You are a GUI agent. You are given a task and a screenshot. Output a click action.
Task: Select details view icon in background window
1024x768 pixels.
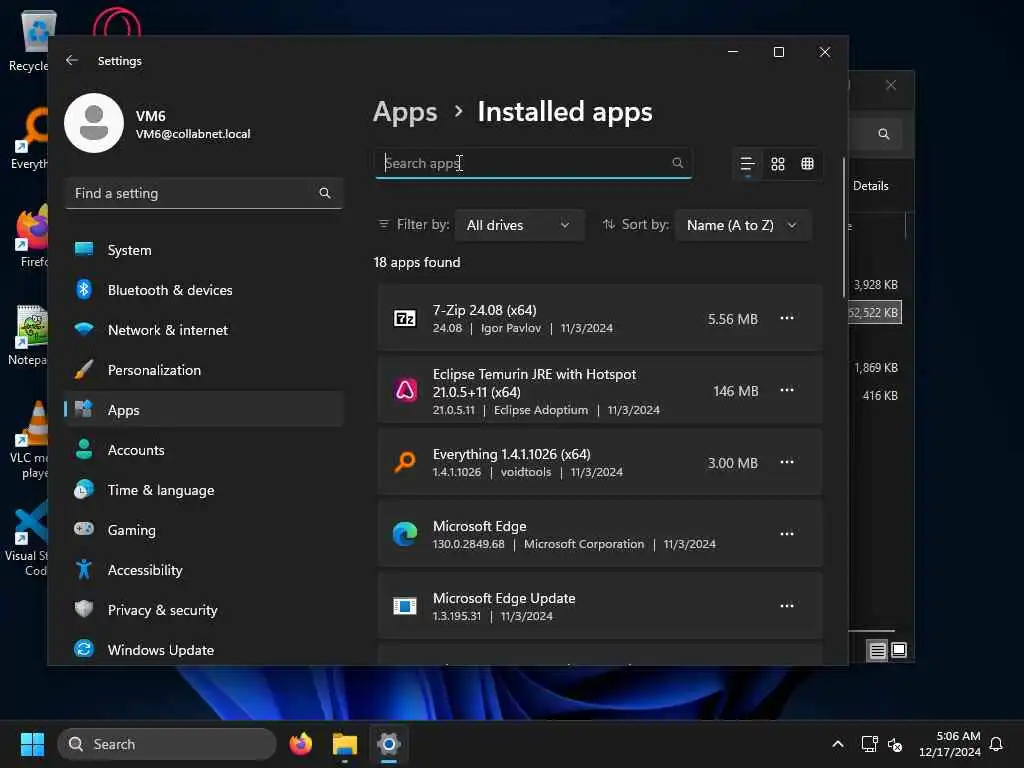click(x=877, y=650)
